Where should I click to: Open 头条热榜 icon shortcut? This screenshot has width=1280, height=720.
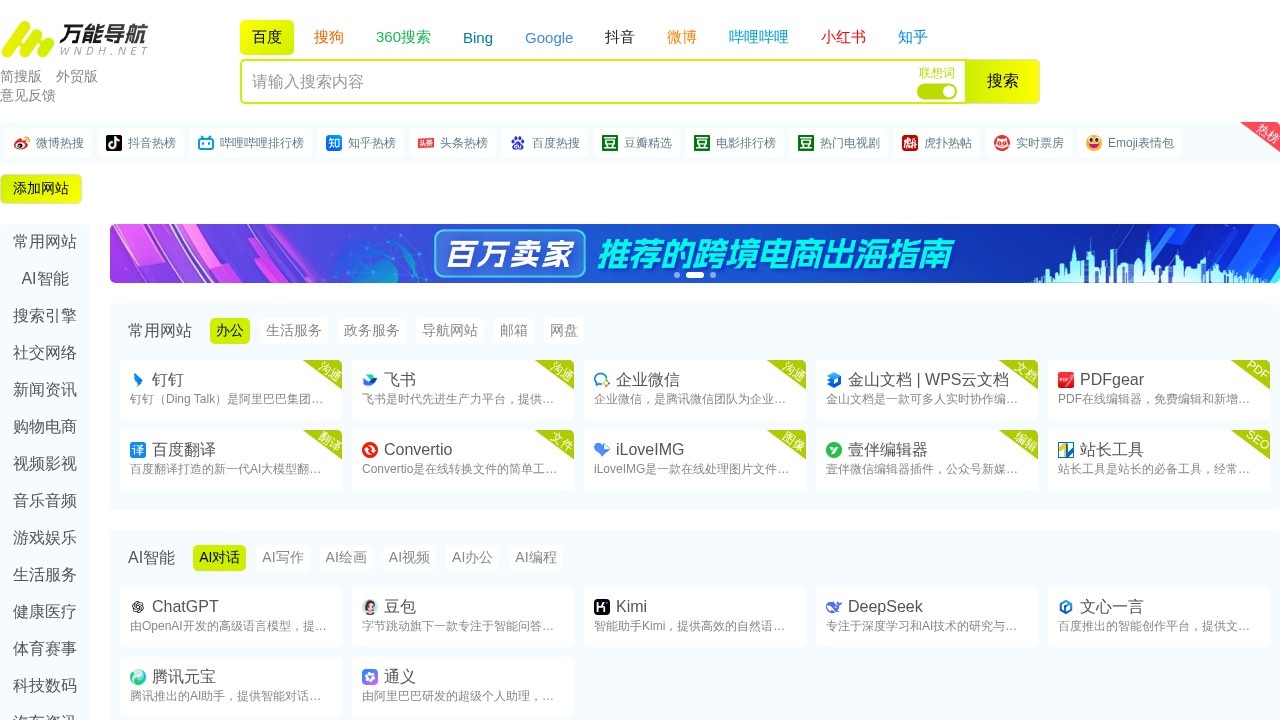(x=426, y=143)
